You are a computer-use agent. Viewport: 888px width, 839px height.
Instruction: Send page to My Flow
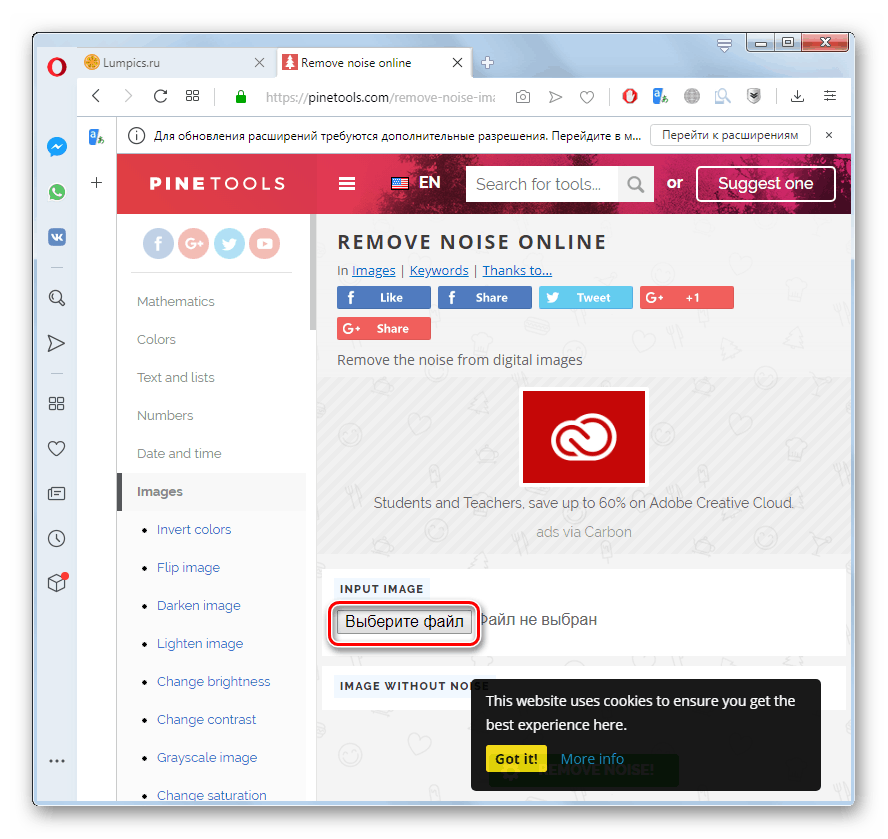555,97
